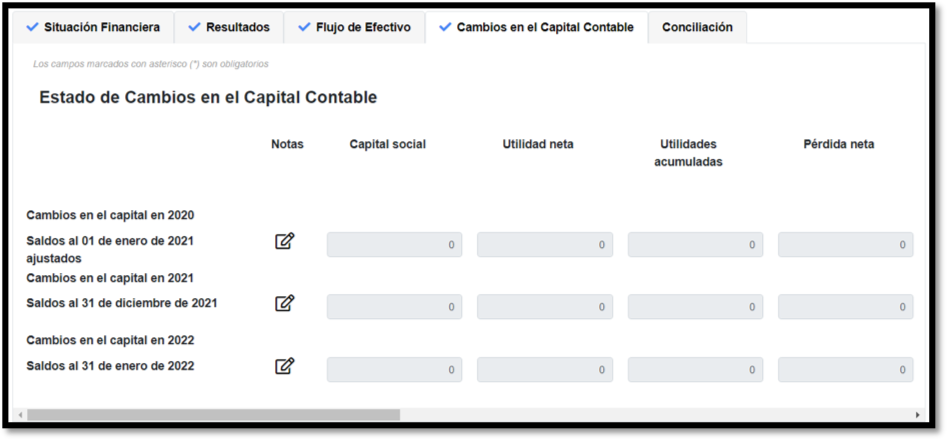Click the scroll right arrow
This screenshot has width=947, height=439.
[917, 415]
